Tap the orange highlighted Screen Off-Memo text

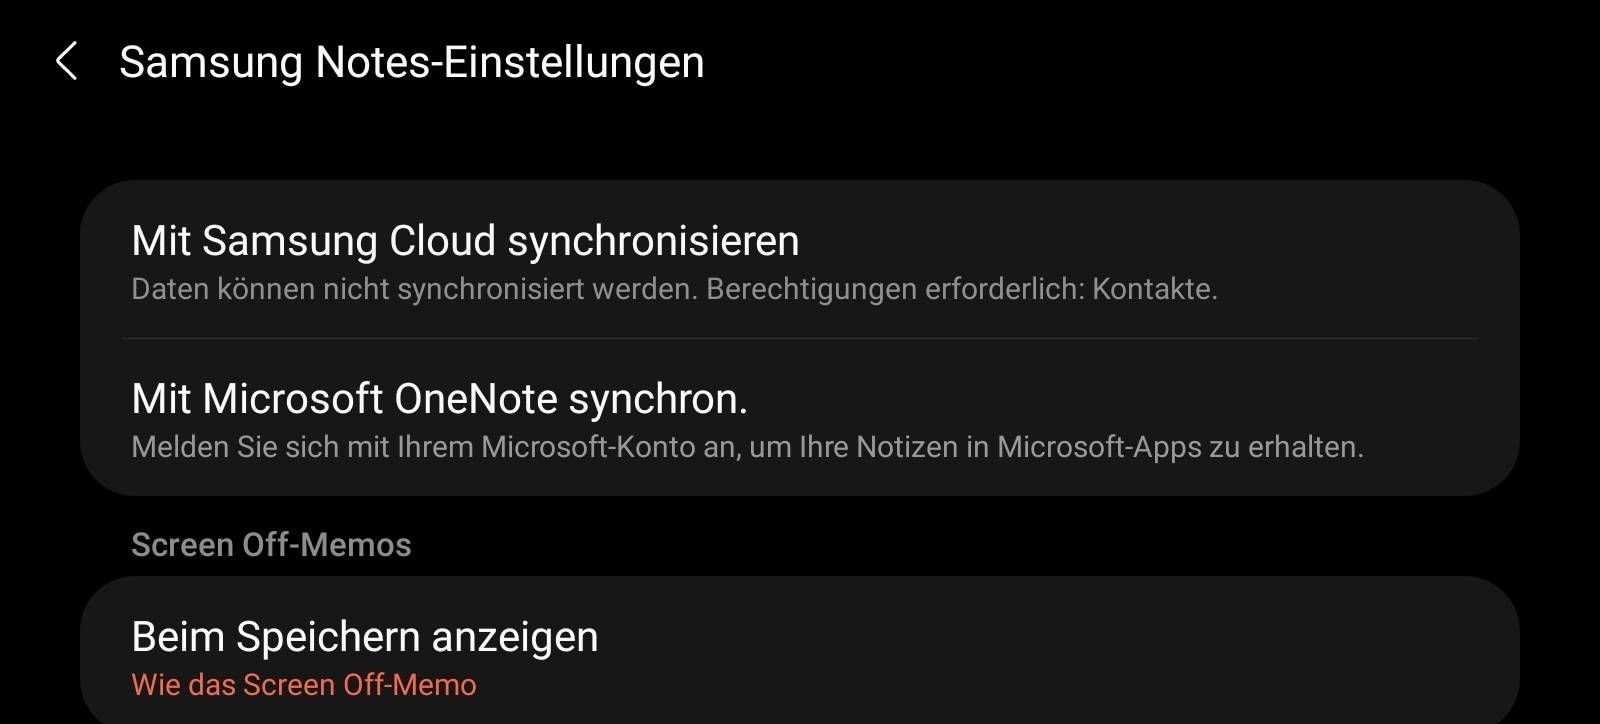(x=304, y=684)
